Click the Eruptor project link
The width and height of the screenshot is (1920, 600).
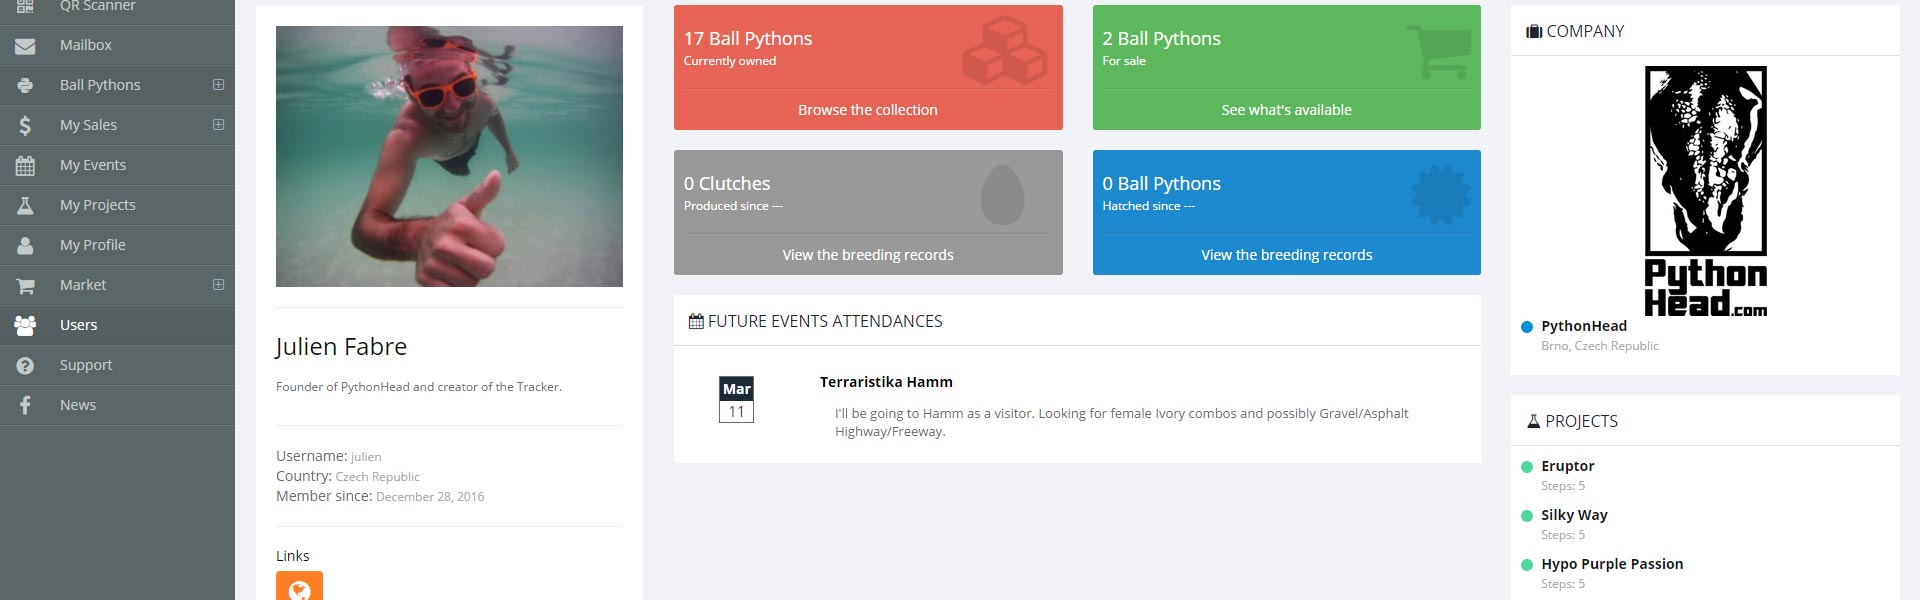point(1566,465)
